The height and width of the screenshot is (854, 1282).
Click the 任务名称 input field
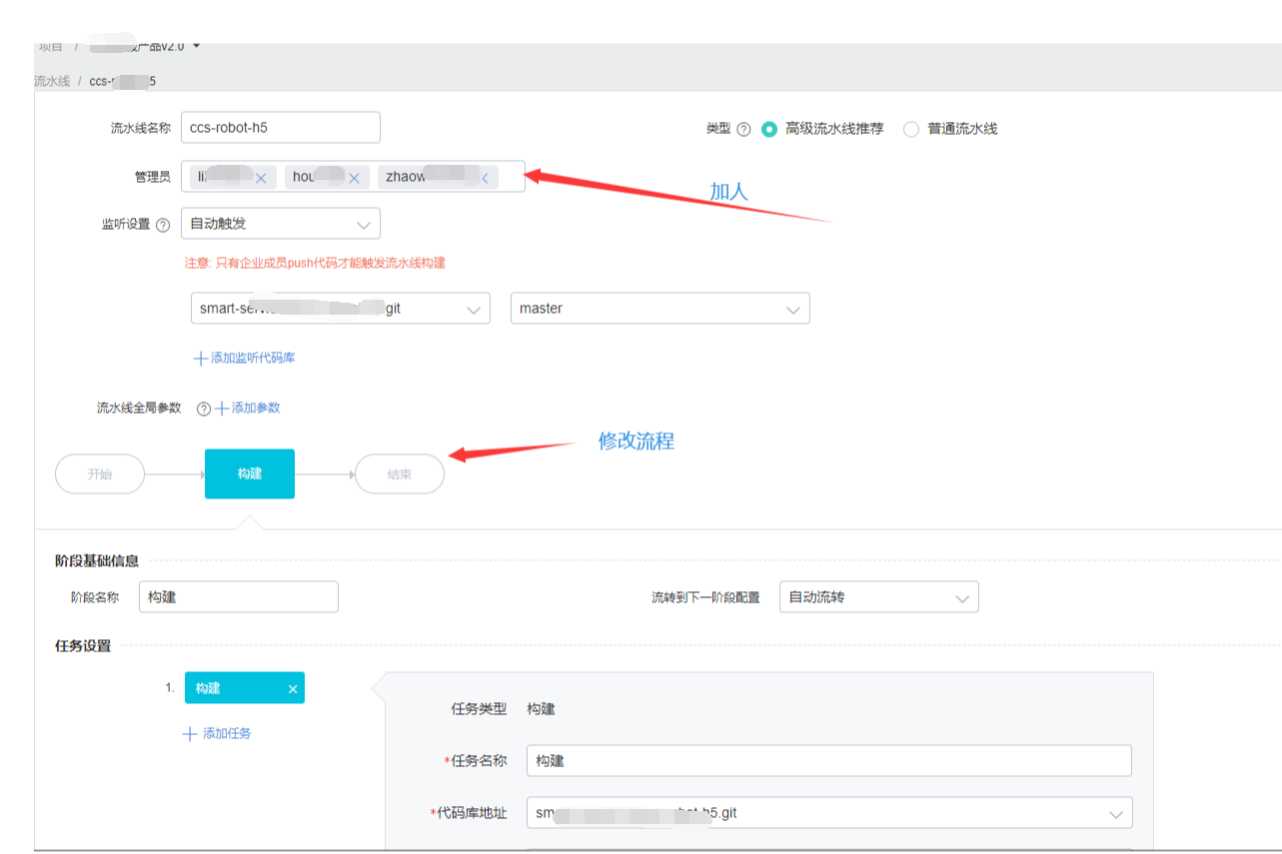830,760
